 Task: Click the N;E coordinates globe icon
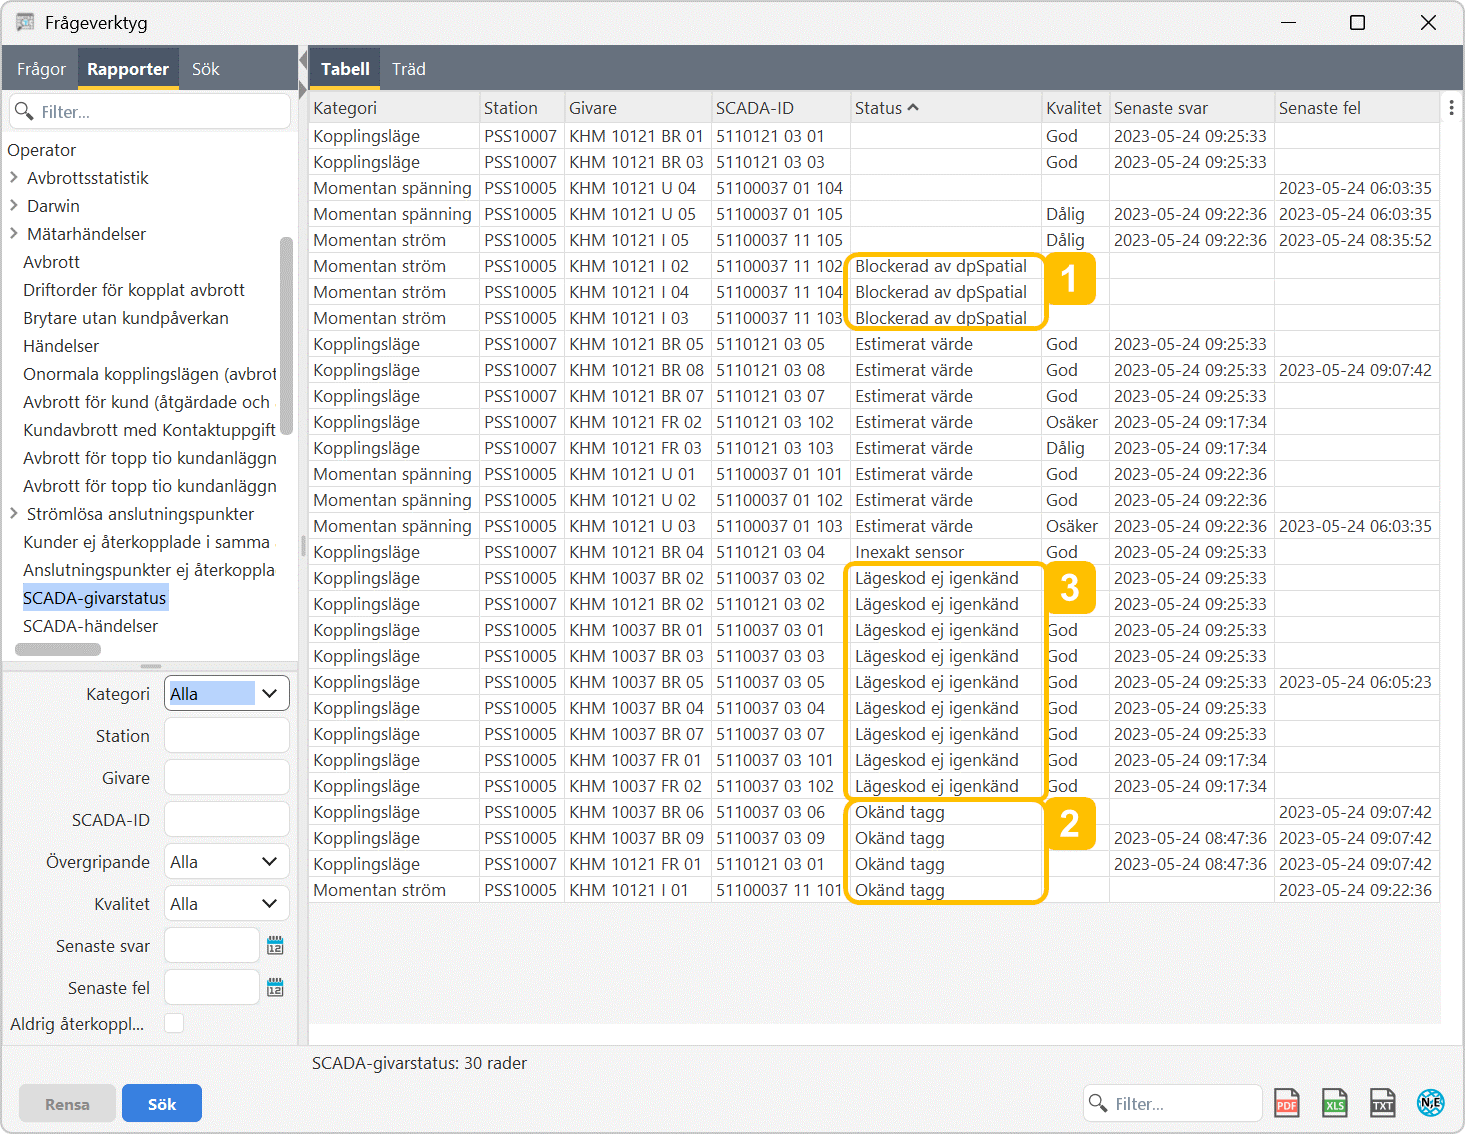click(1430, 1103)
